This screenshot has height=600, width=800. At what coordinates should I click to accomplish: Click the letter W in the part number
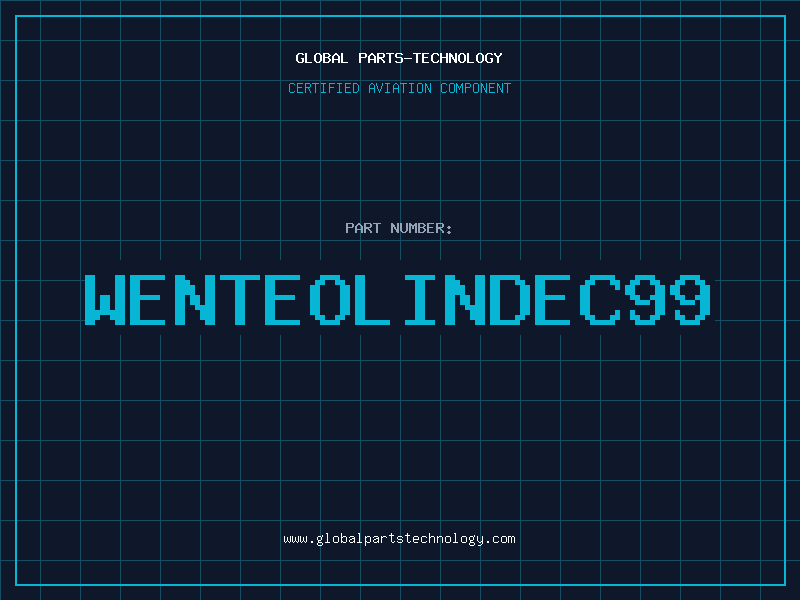coord(105,299)
